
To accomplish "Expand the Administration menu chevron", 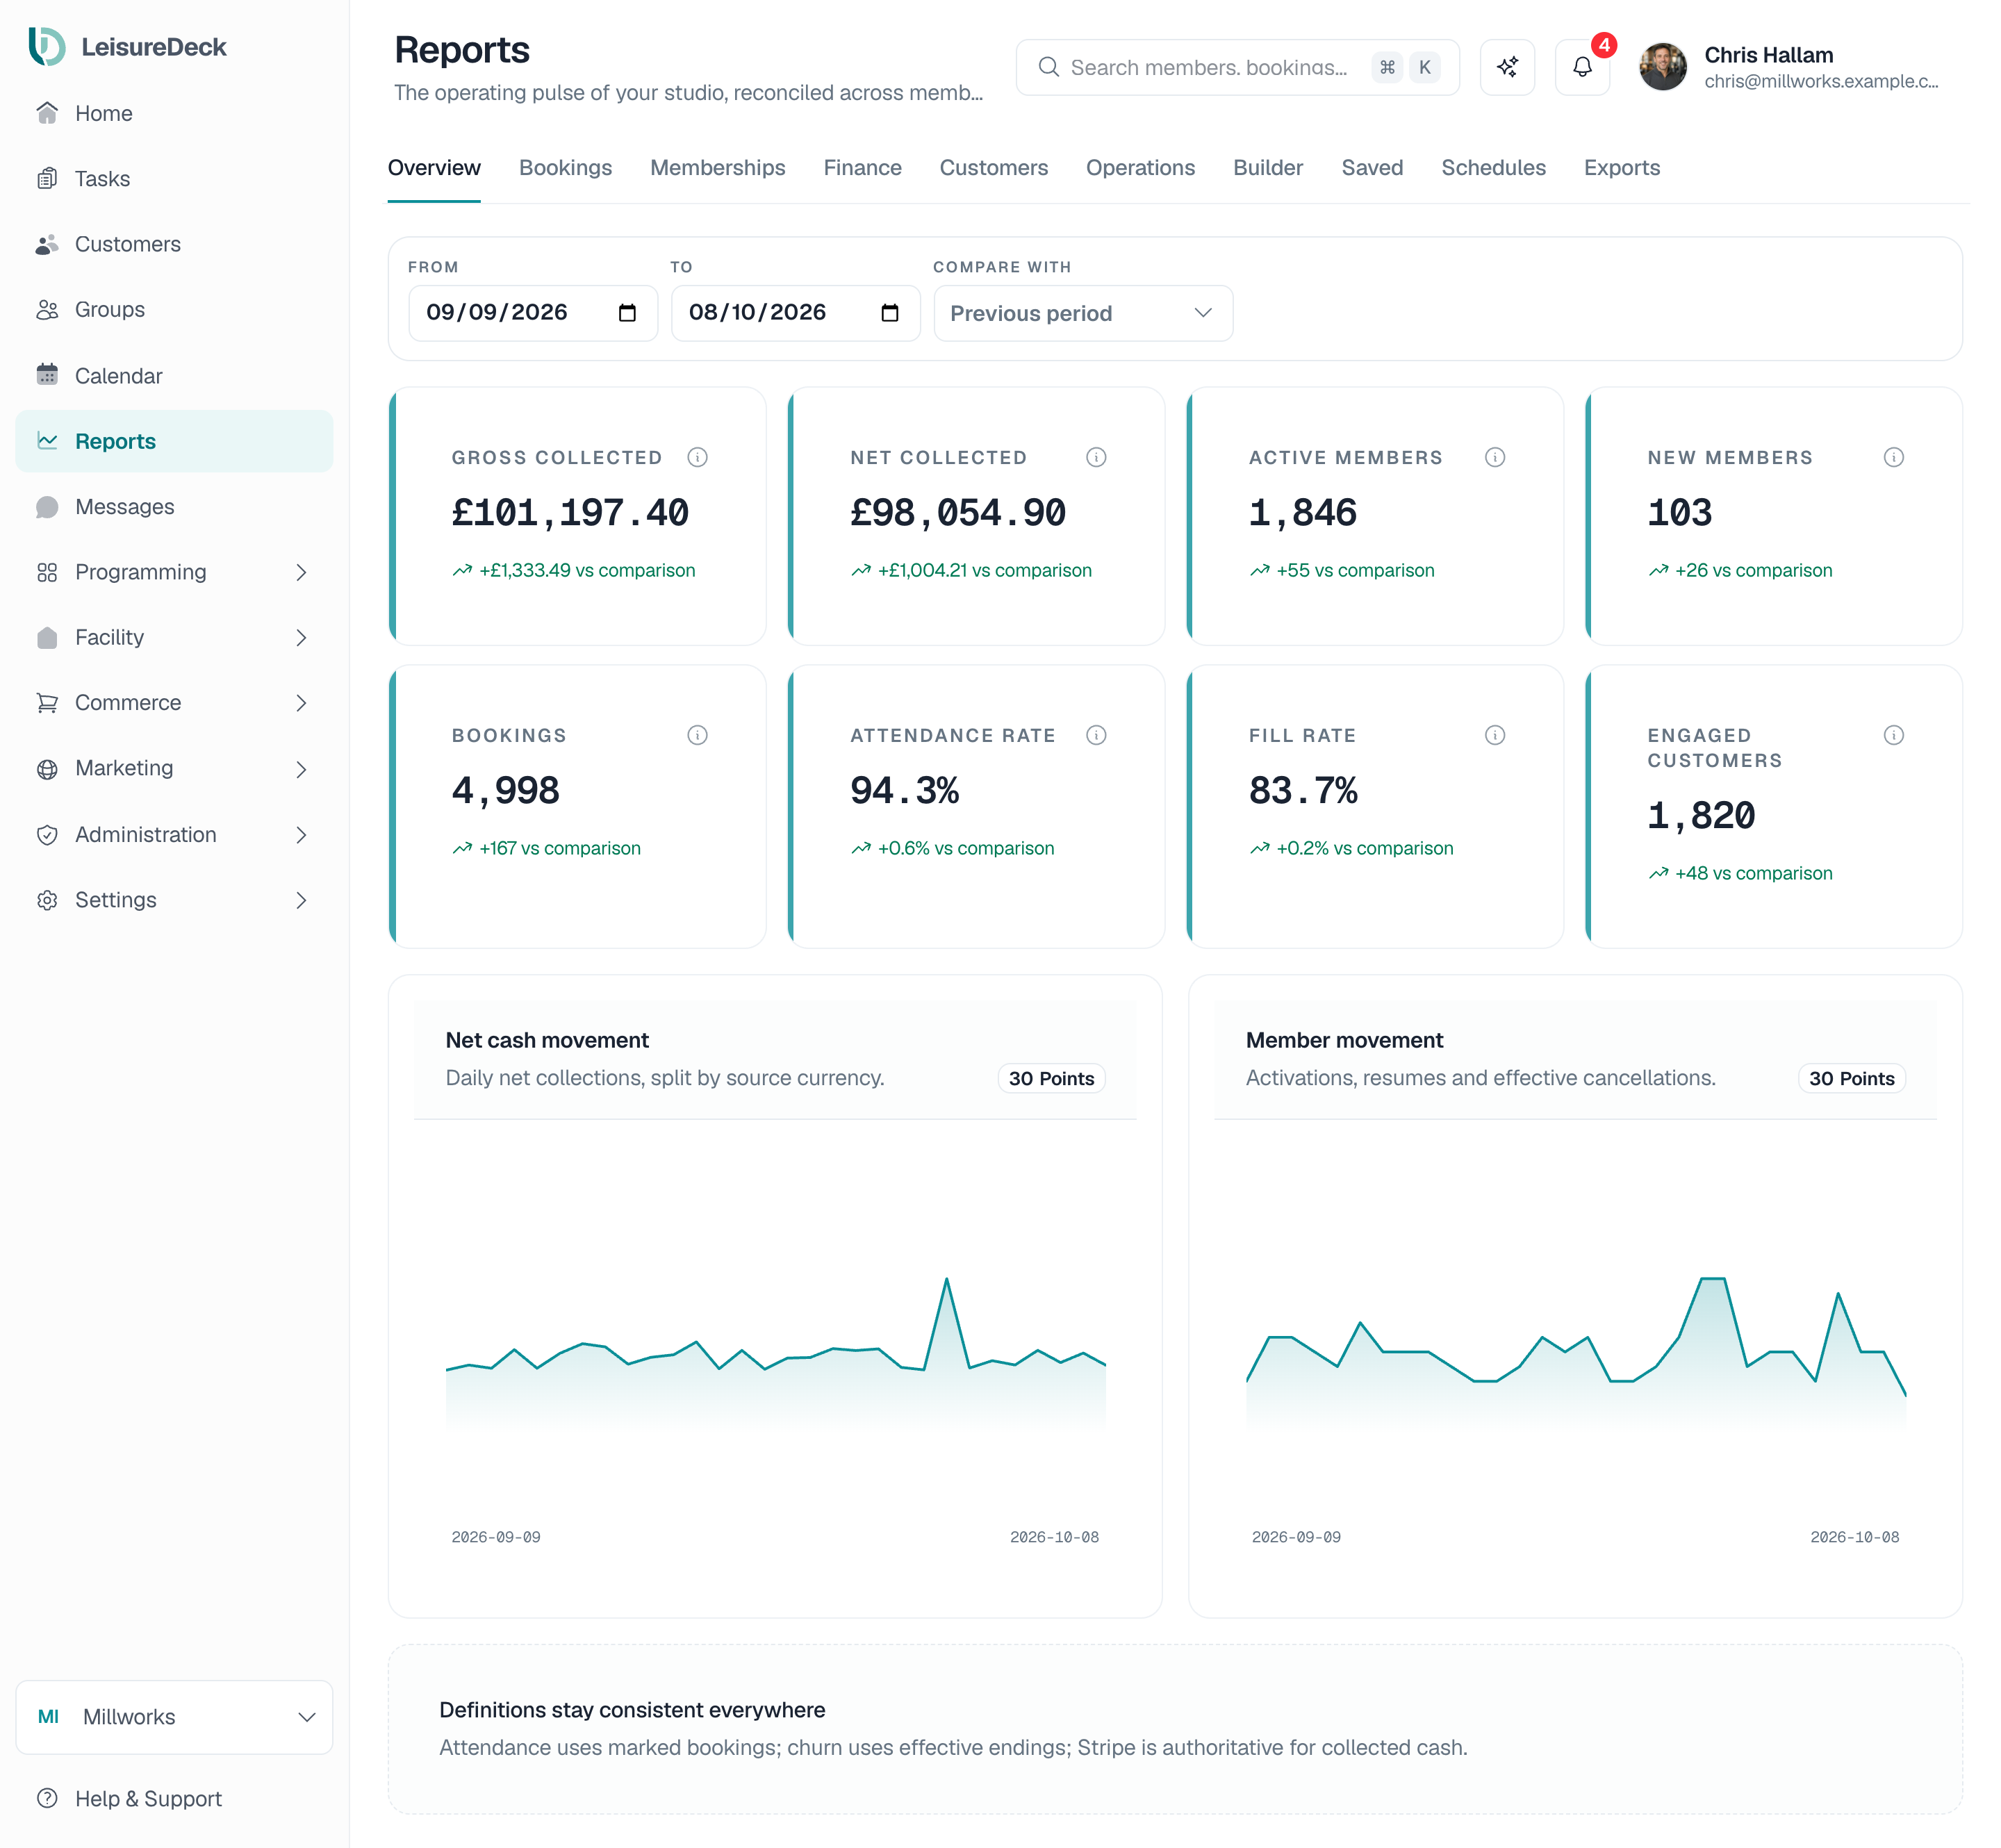I will click(301, 834).
